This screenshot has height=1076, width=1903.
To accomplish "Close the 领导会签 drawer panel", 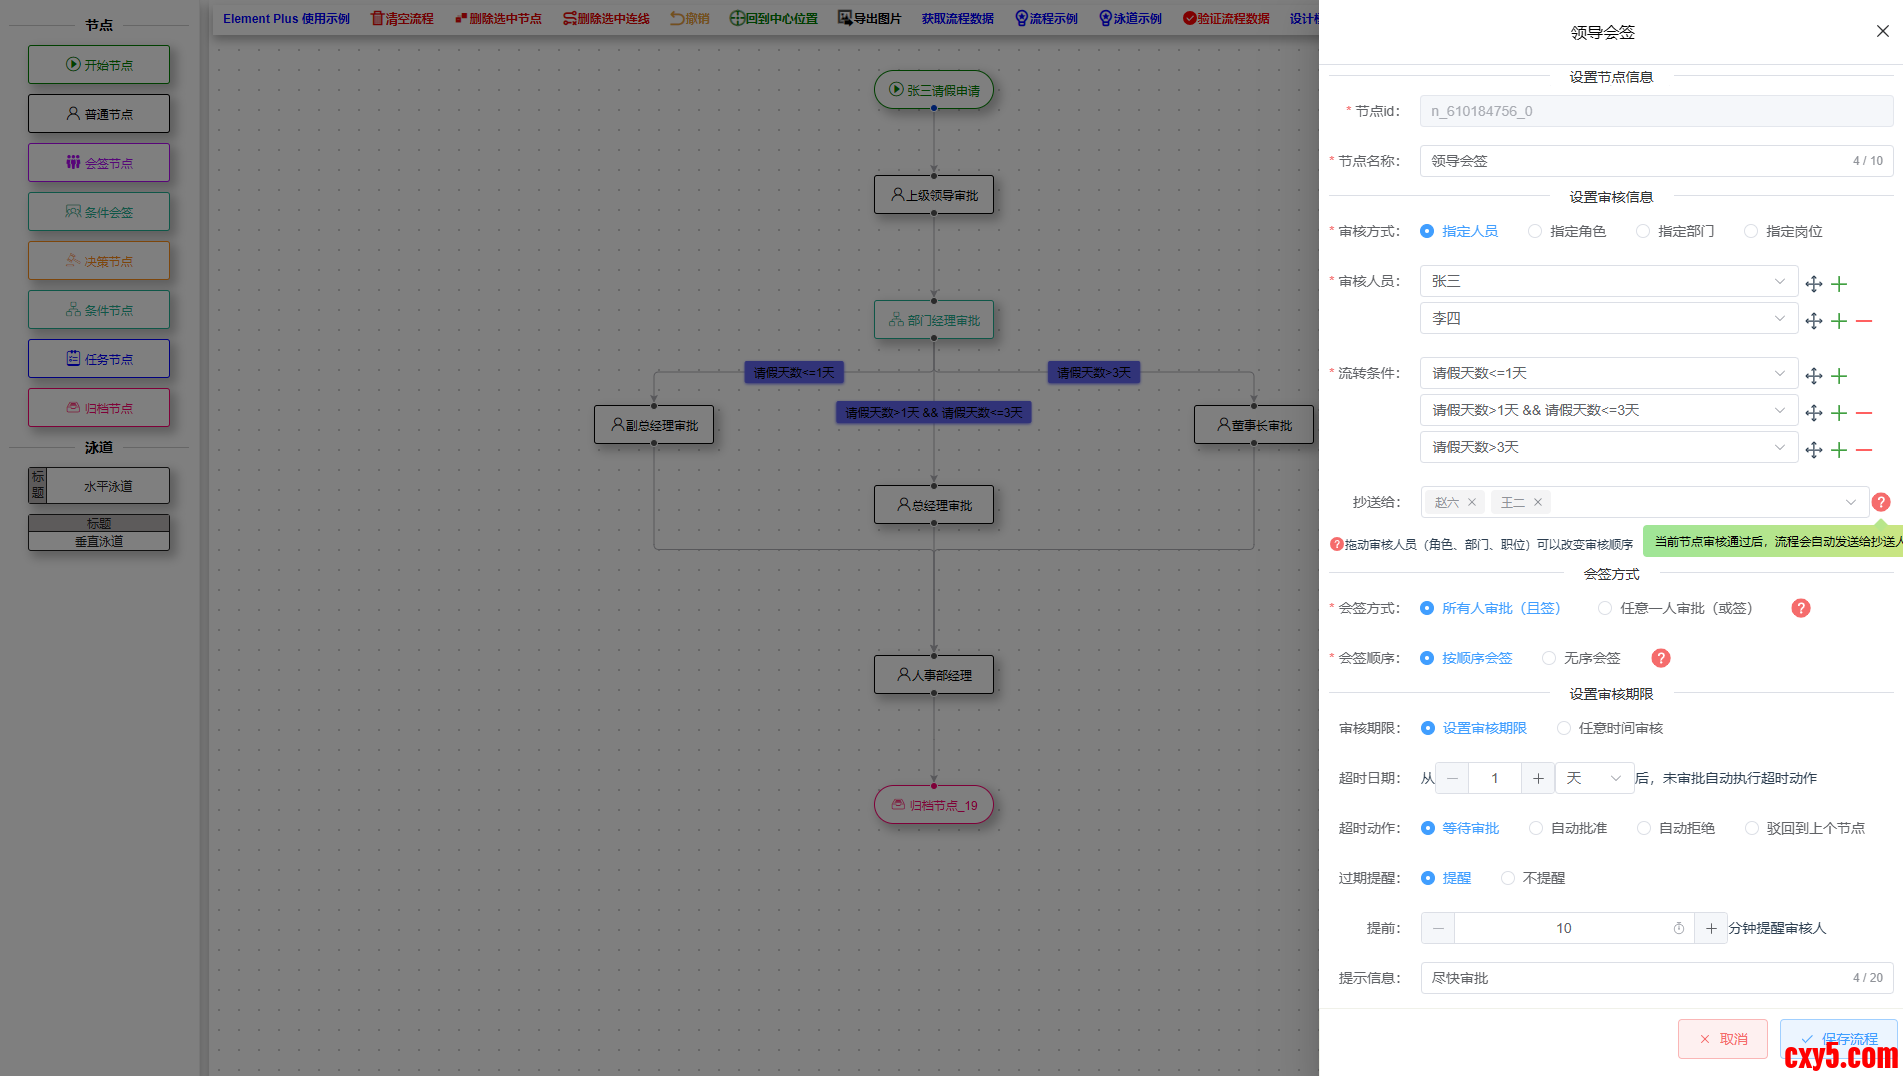I will point(1882,31).
